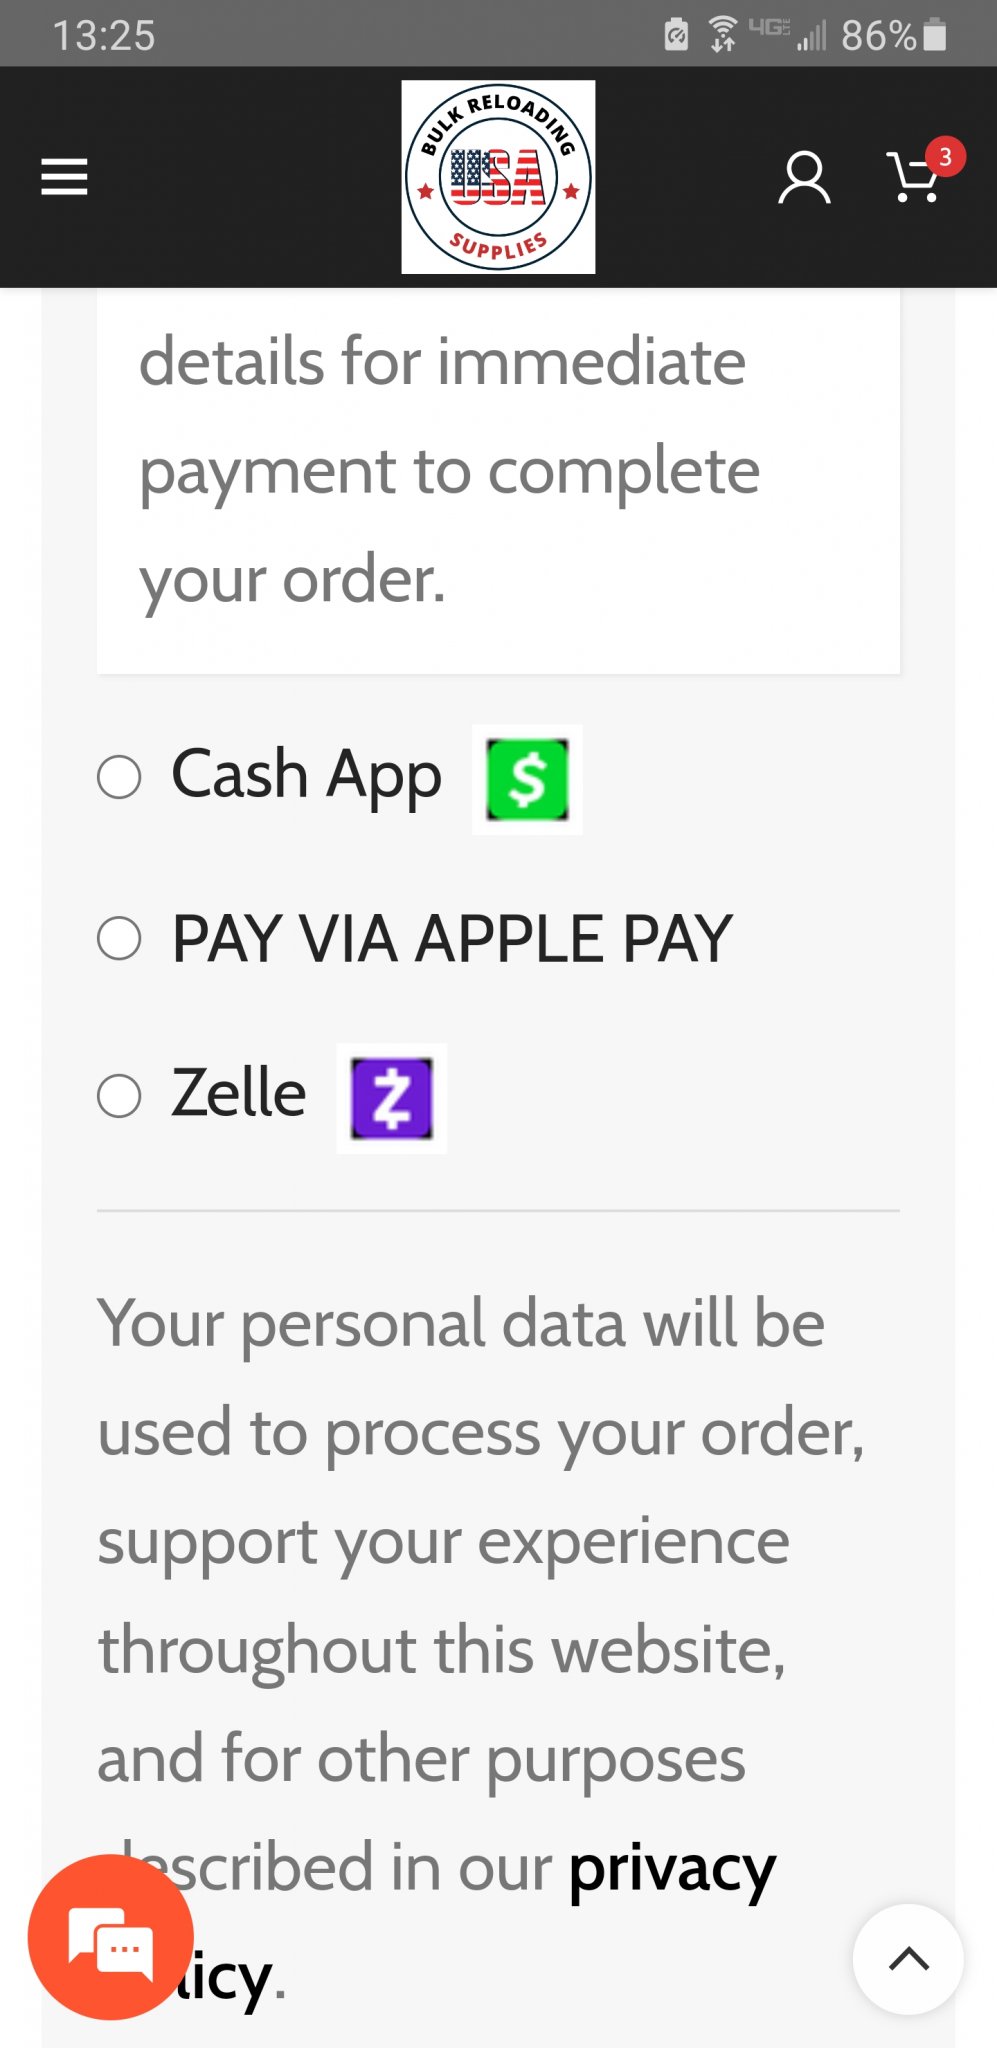Open the user account icon

[804, 178]
